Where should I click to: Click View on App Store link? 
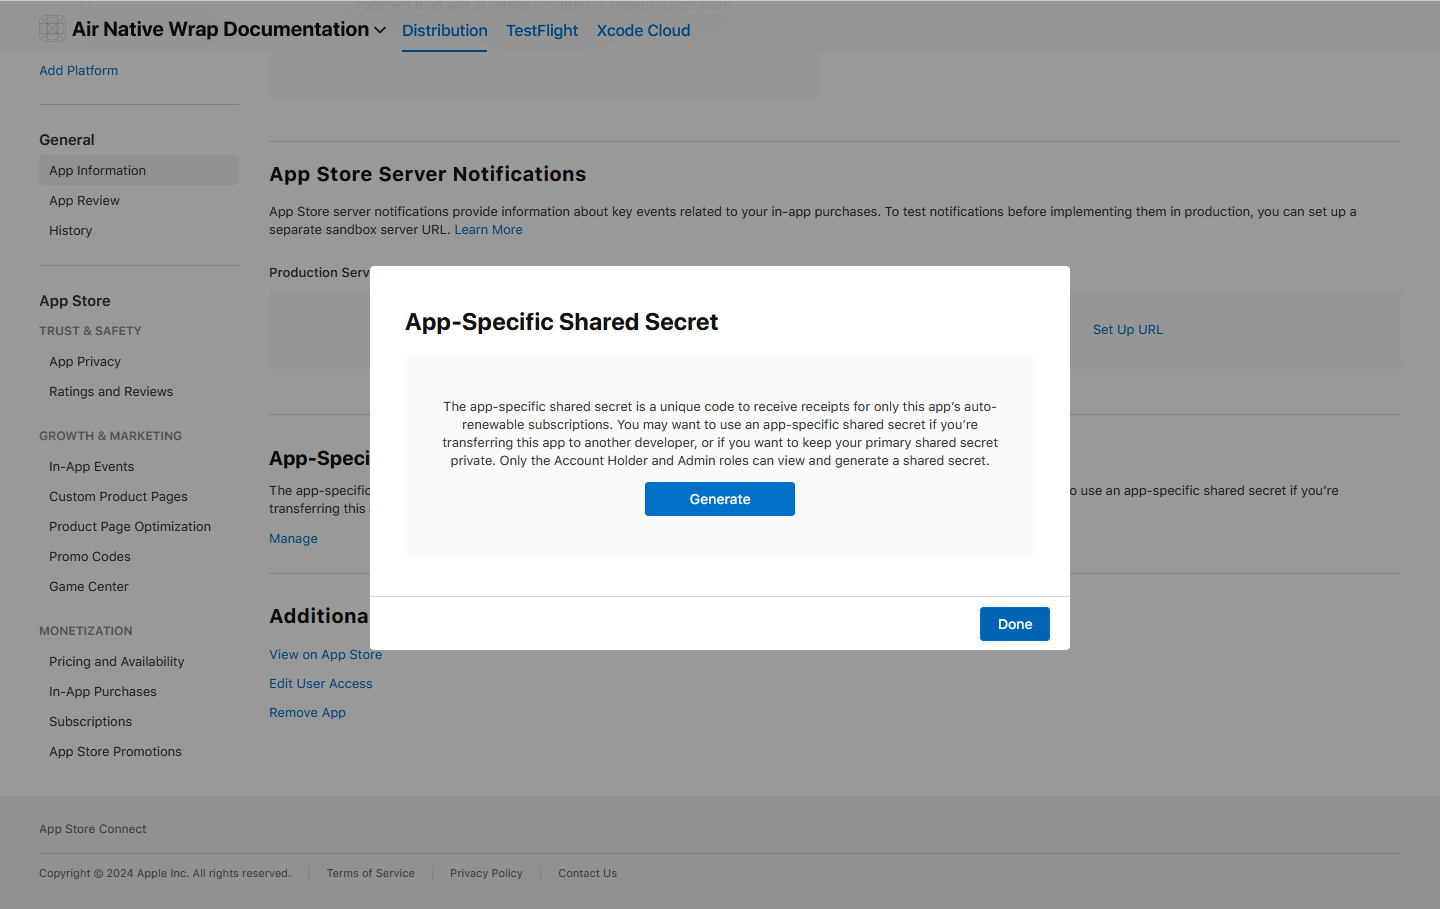(x=325, y=655)
